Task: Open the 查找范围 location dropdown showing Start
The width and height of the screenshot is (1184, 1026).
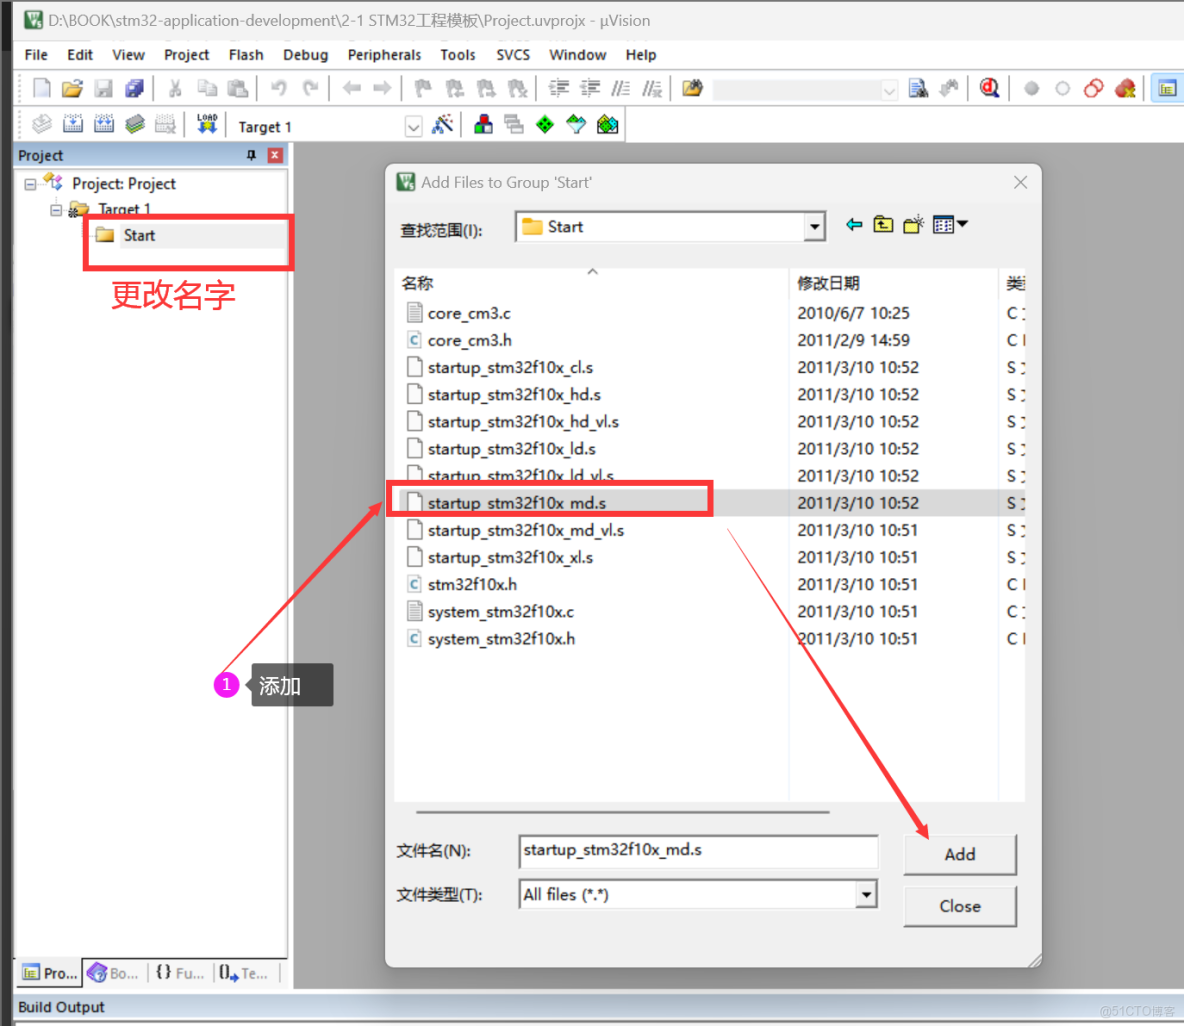Action: 815,226
